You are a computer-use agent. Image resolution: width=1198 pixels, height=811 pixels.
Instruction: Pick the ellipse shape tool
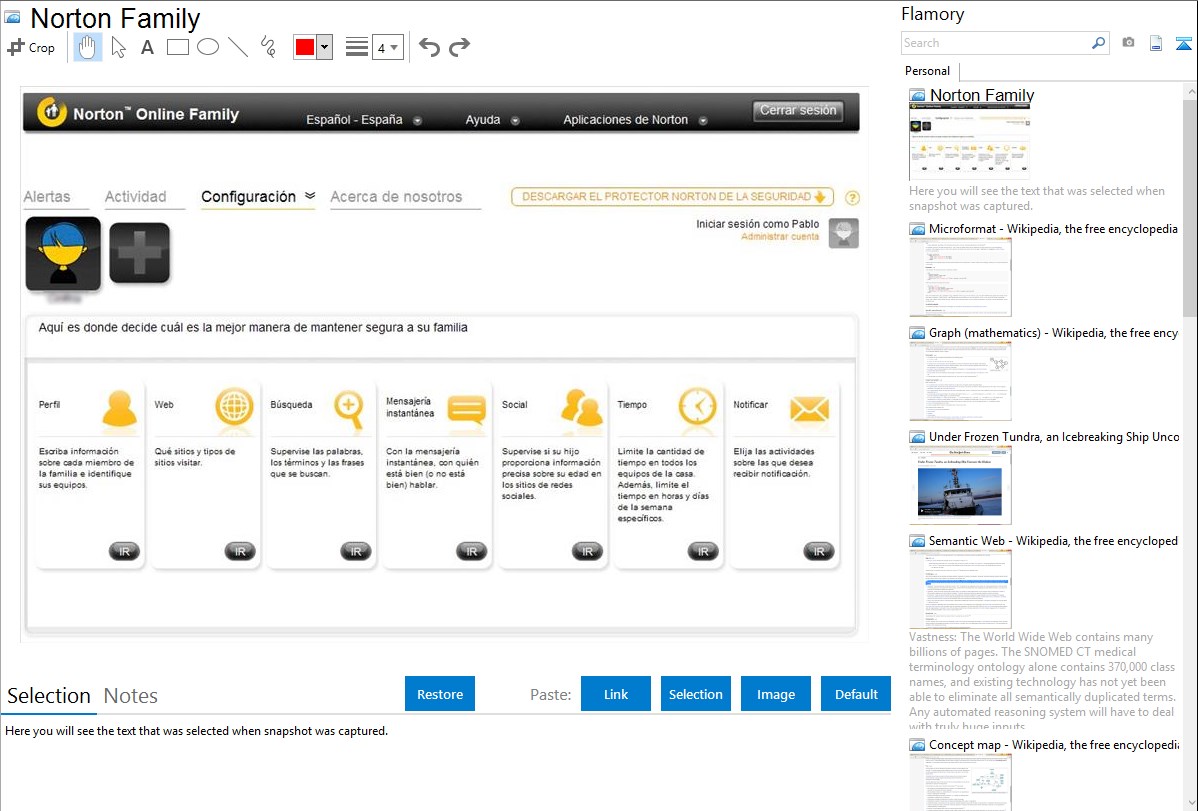208,47
